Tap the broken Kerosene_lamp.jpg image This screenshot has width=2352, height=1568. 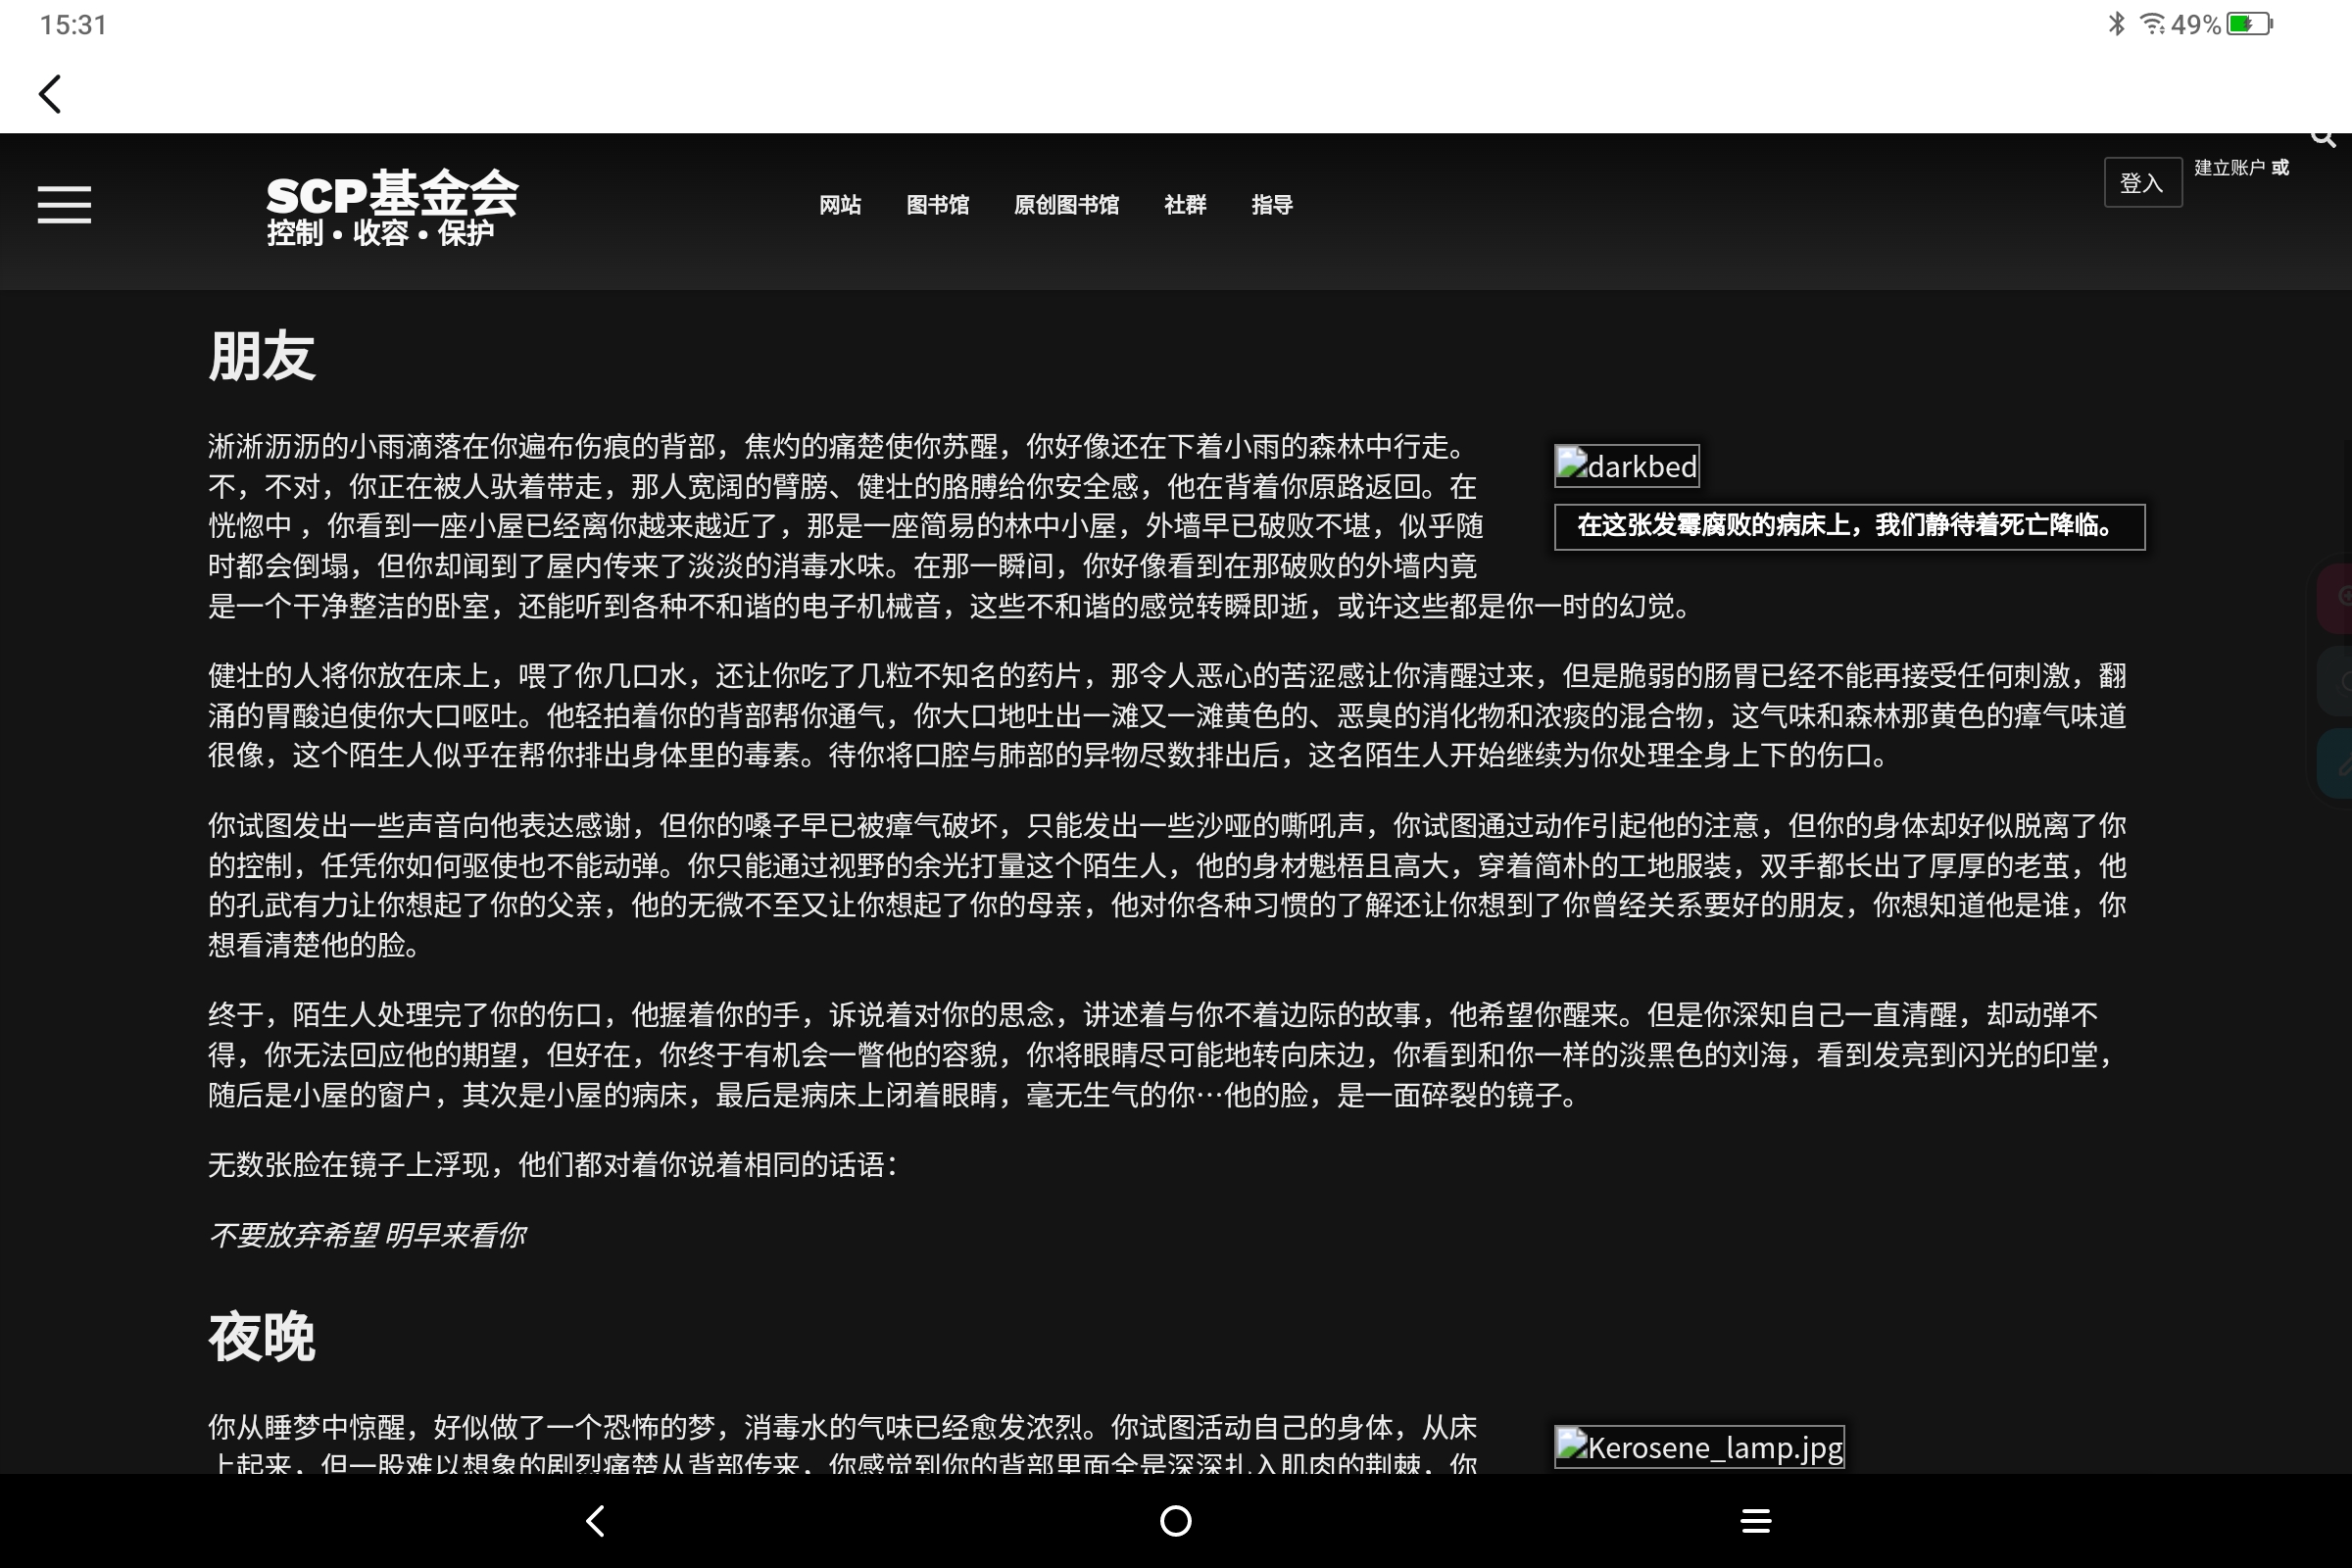click(x=1699, y=1447)
